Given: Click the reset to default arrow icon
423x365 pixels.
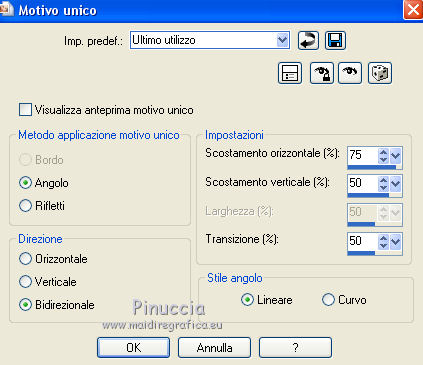Looking at the screenshot, I should pos(308,40).
